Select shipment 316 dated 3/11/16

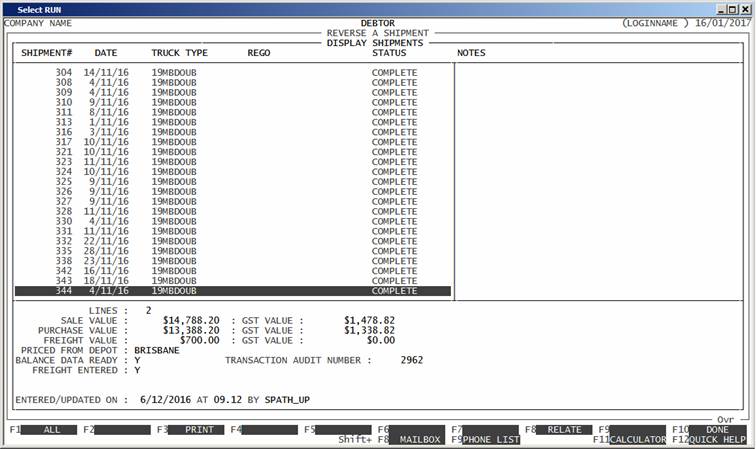233,132
